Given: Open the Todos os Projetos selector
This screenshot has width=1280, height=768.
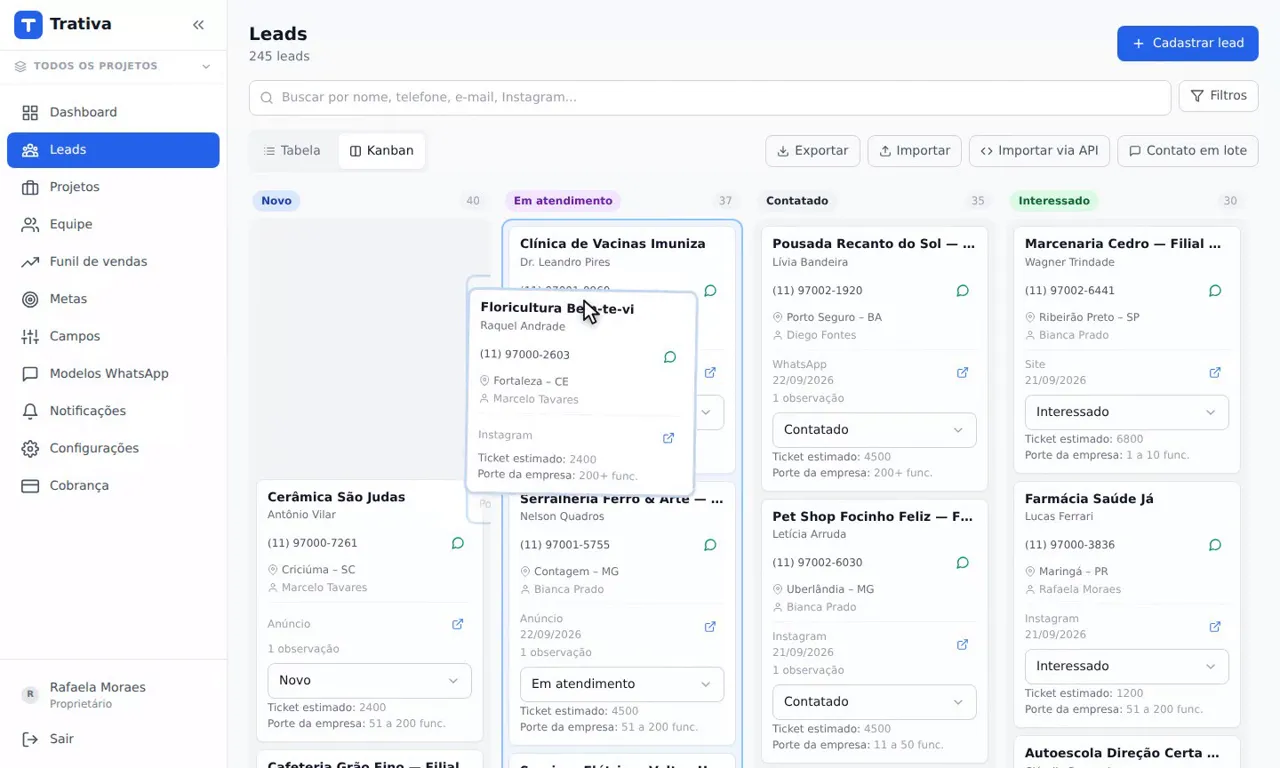Looking at the screenshot, I should (113, 66).
